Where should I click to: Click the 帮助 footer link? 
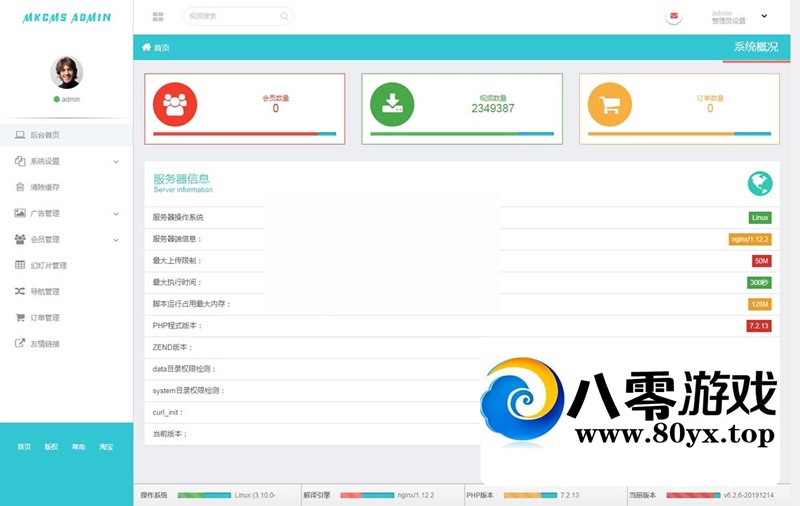point(79,446)
